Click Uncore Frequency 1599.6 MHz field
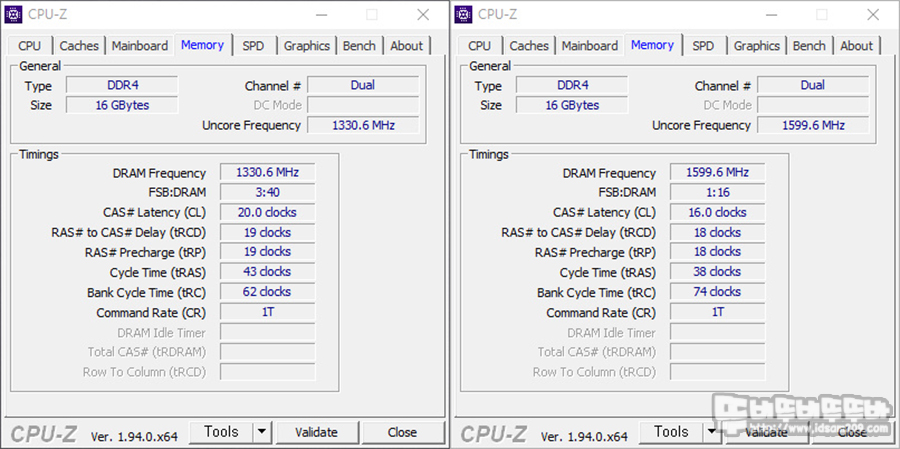The height and width of the screenshot is (449, 900). tap(813, 125)
